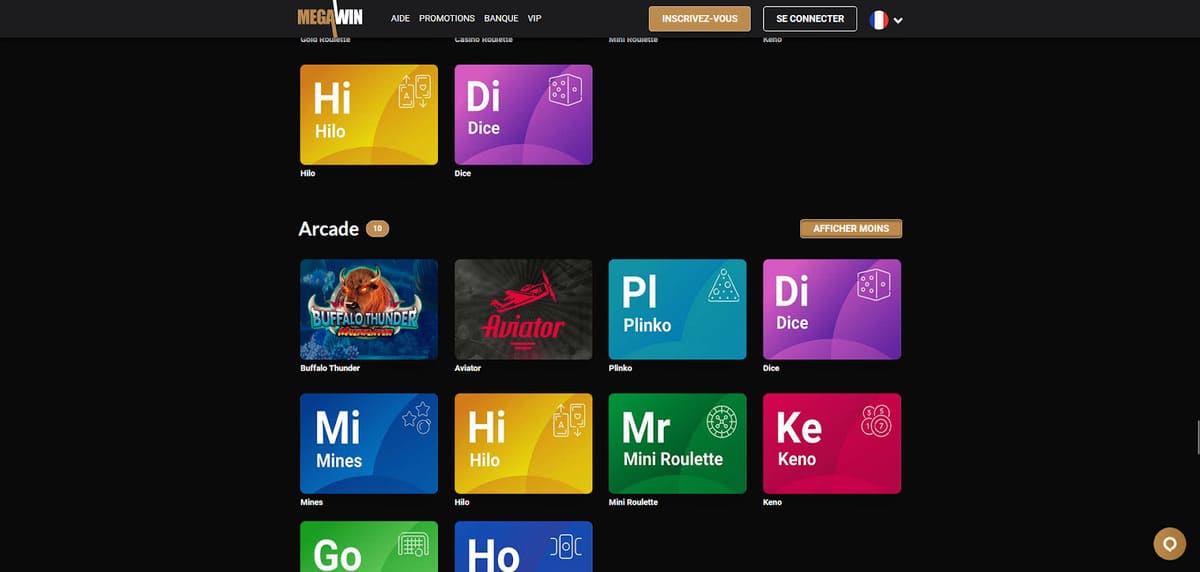Open the Hilo tile in Arcade section
Screen dimensions: 1200x572
(523, 443)
